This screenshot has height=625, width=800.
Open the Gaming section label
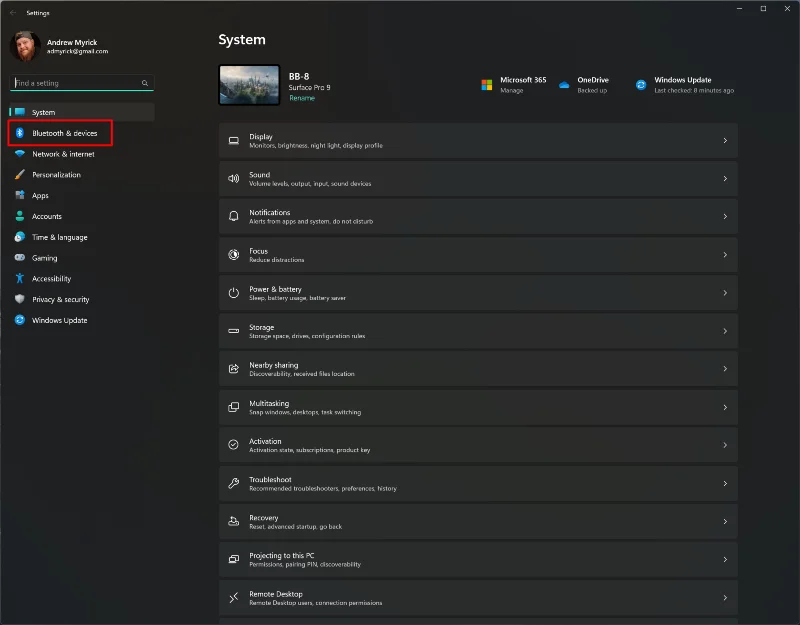pos(44,258)
